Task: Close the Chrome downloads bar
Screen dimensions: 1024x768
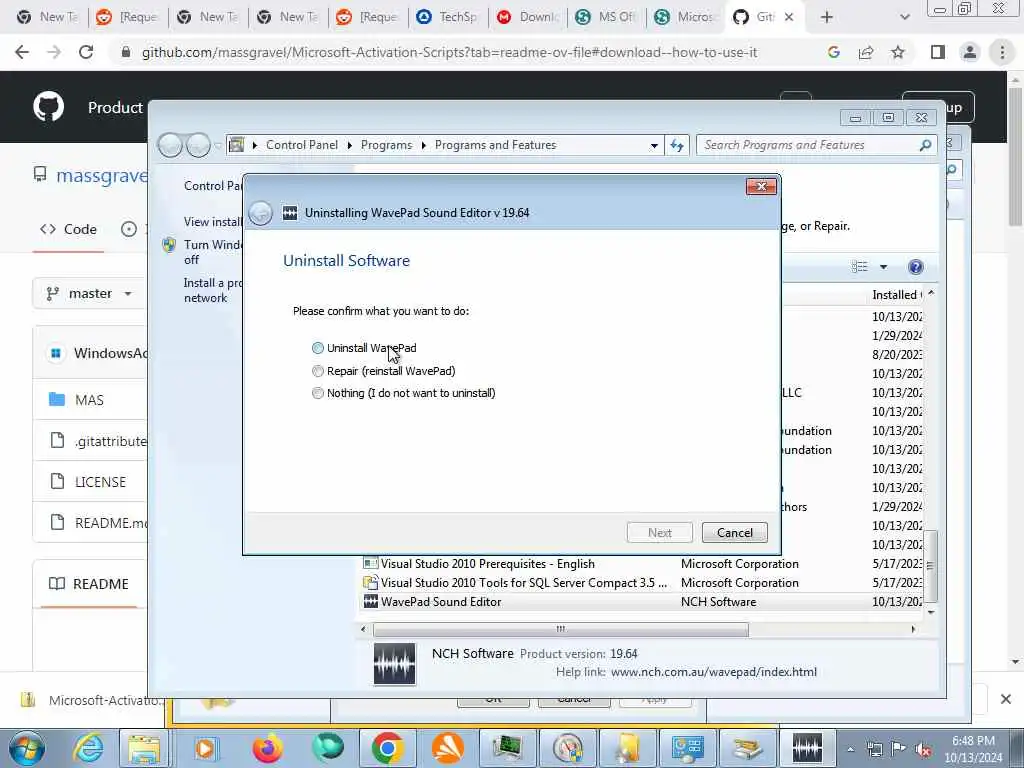Action: coord(1006,699)
